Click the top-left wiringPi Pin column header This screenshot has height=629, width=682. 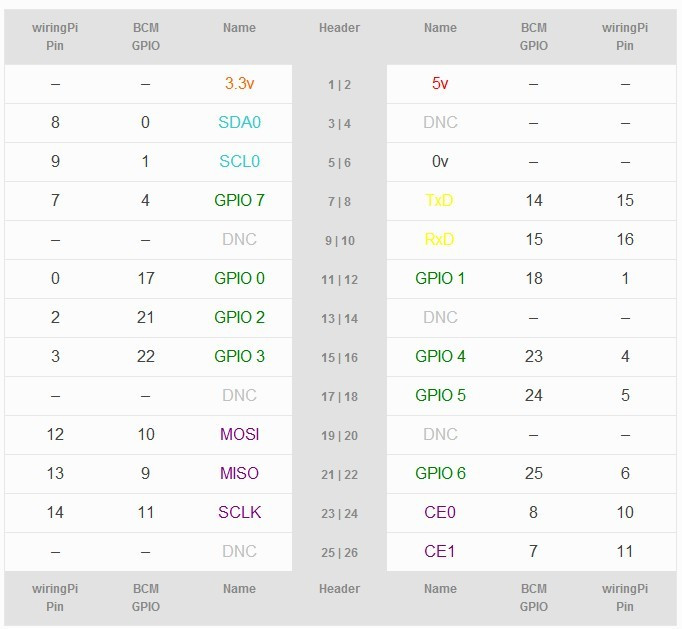(55, 37)
